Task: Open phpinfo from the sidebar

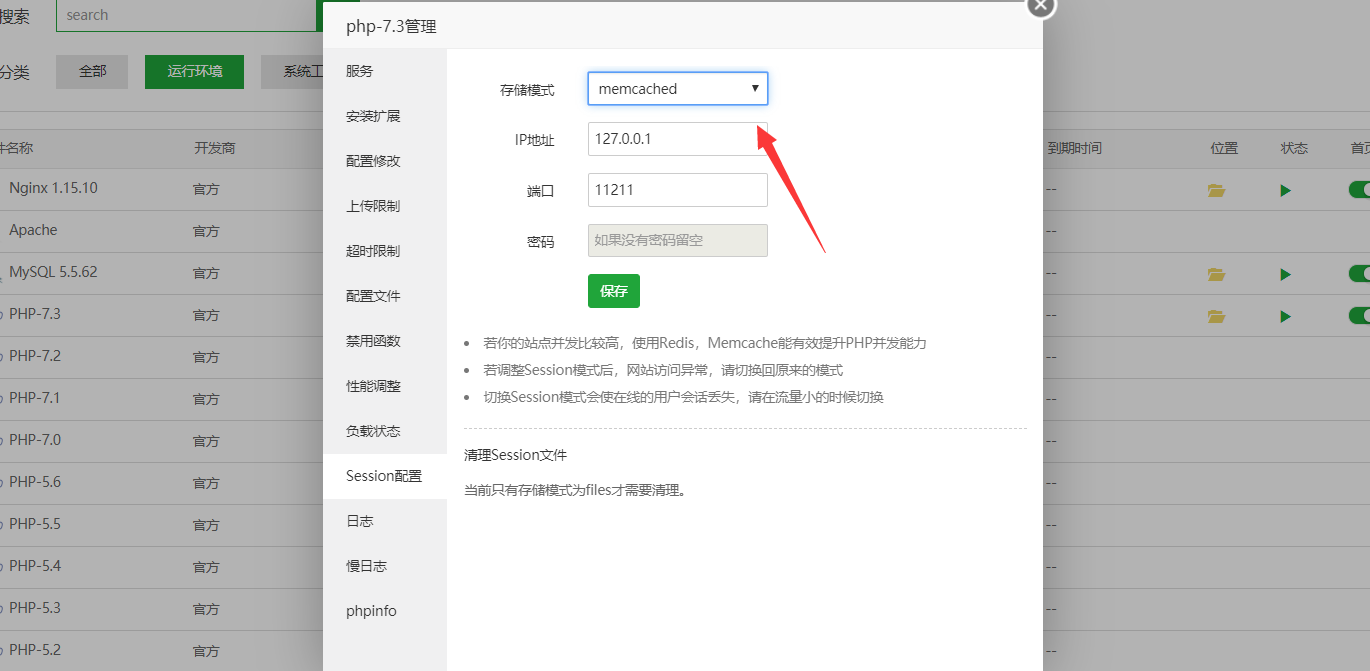Action: (x=371, y=611)
